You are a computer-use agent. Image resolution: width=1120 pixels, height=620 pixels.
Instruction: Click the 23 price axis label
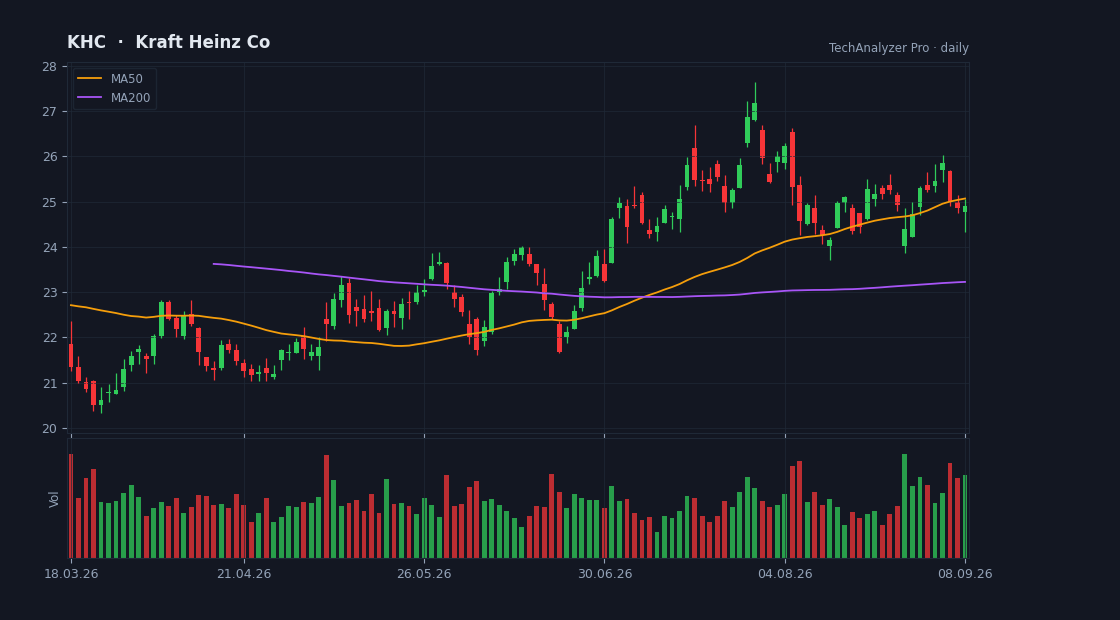click(x=49, y=293)
